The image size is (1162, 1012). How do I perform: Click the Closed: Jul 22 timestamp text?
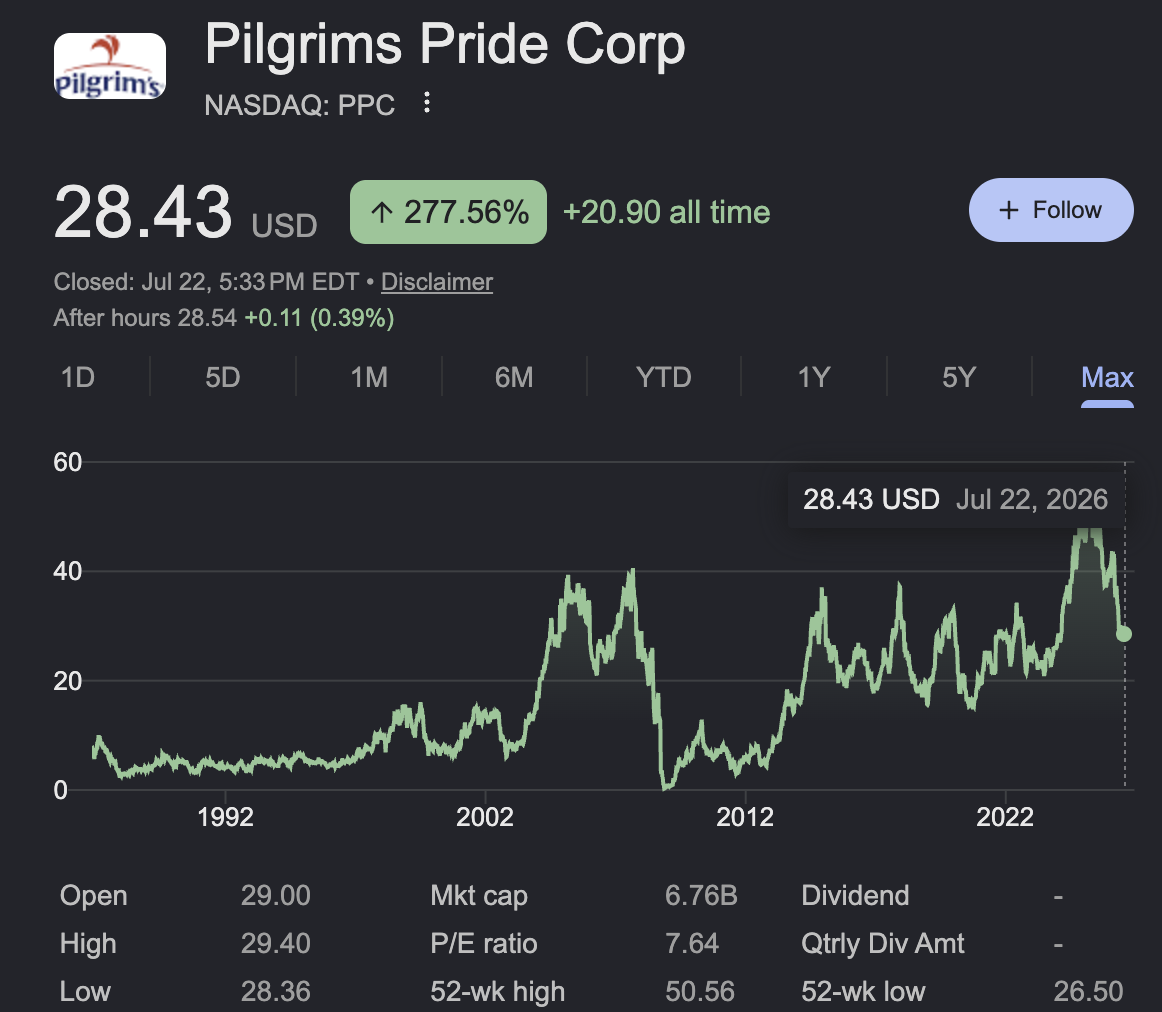coord(206,282)
